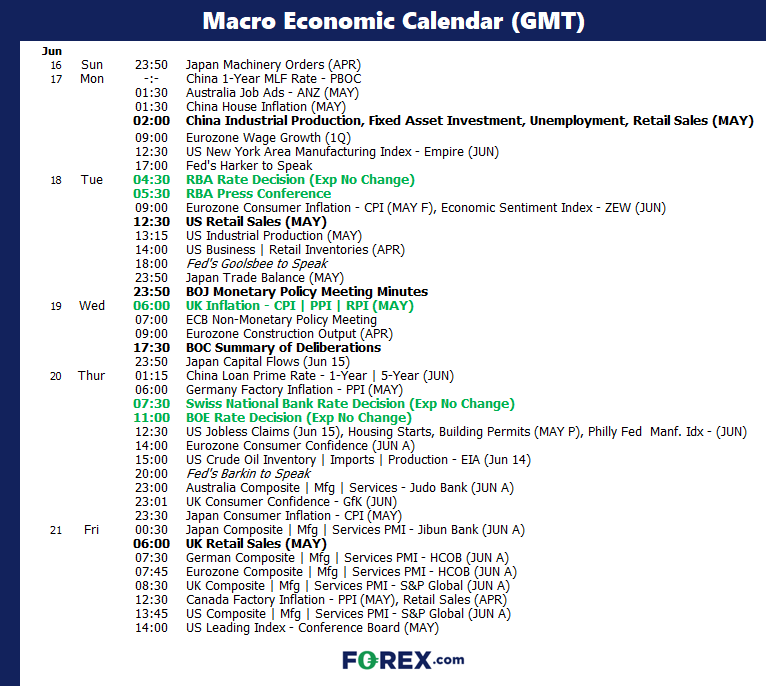Select China Loan Prime Rate entry

[x=319, y=376]
